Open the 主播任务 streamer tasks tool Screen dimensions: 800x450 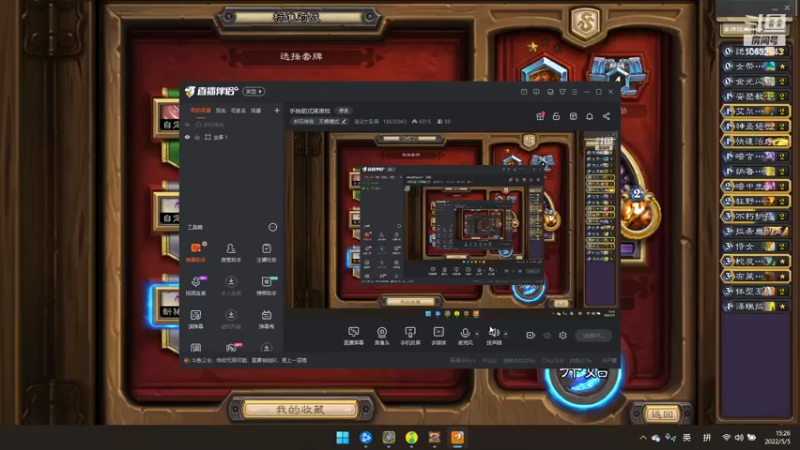pos(266,253)
